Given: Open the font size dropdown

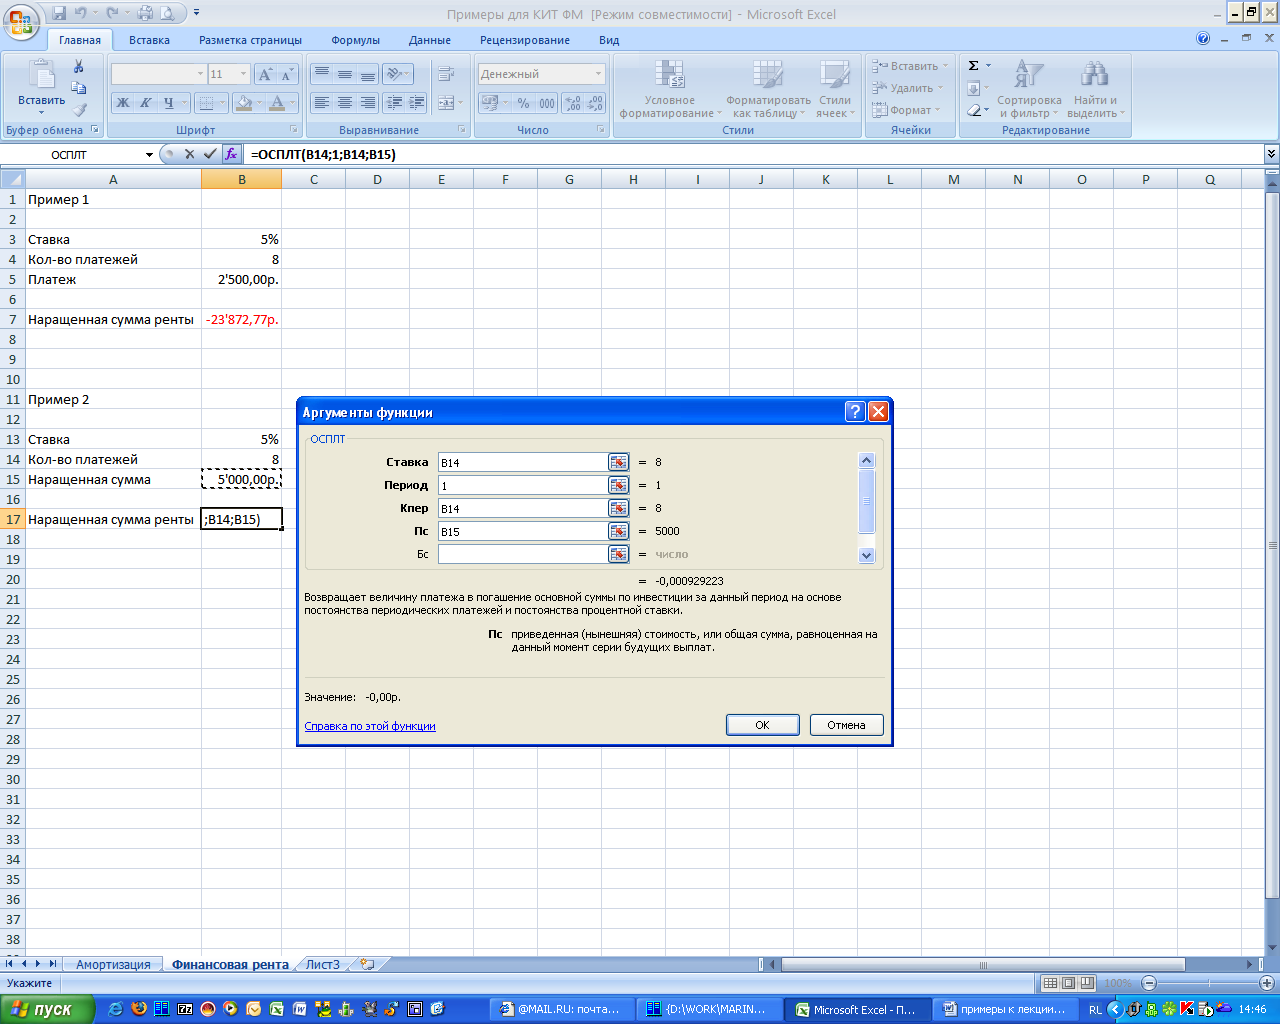Looking at the screenshot, I should (x=243, y=74).
